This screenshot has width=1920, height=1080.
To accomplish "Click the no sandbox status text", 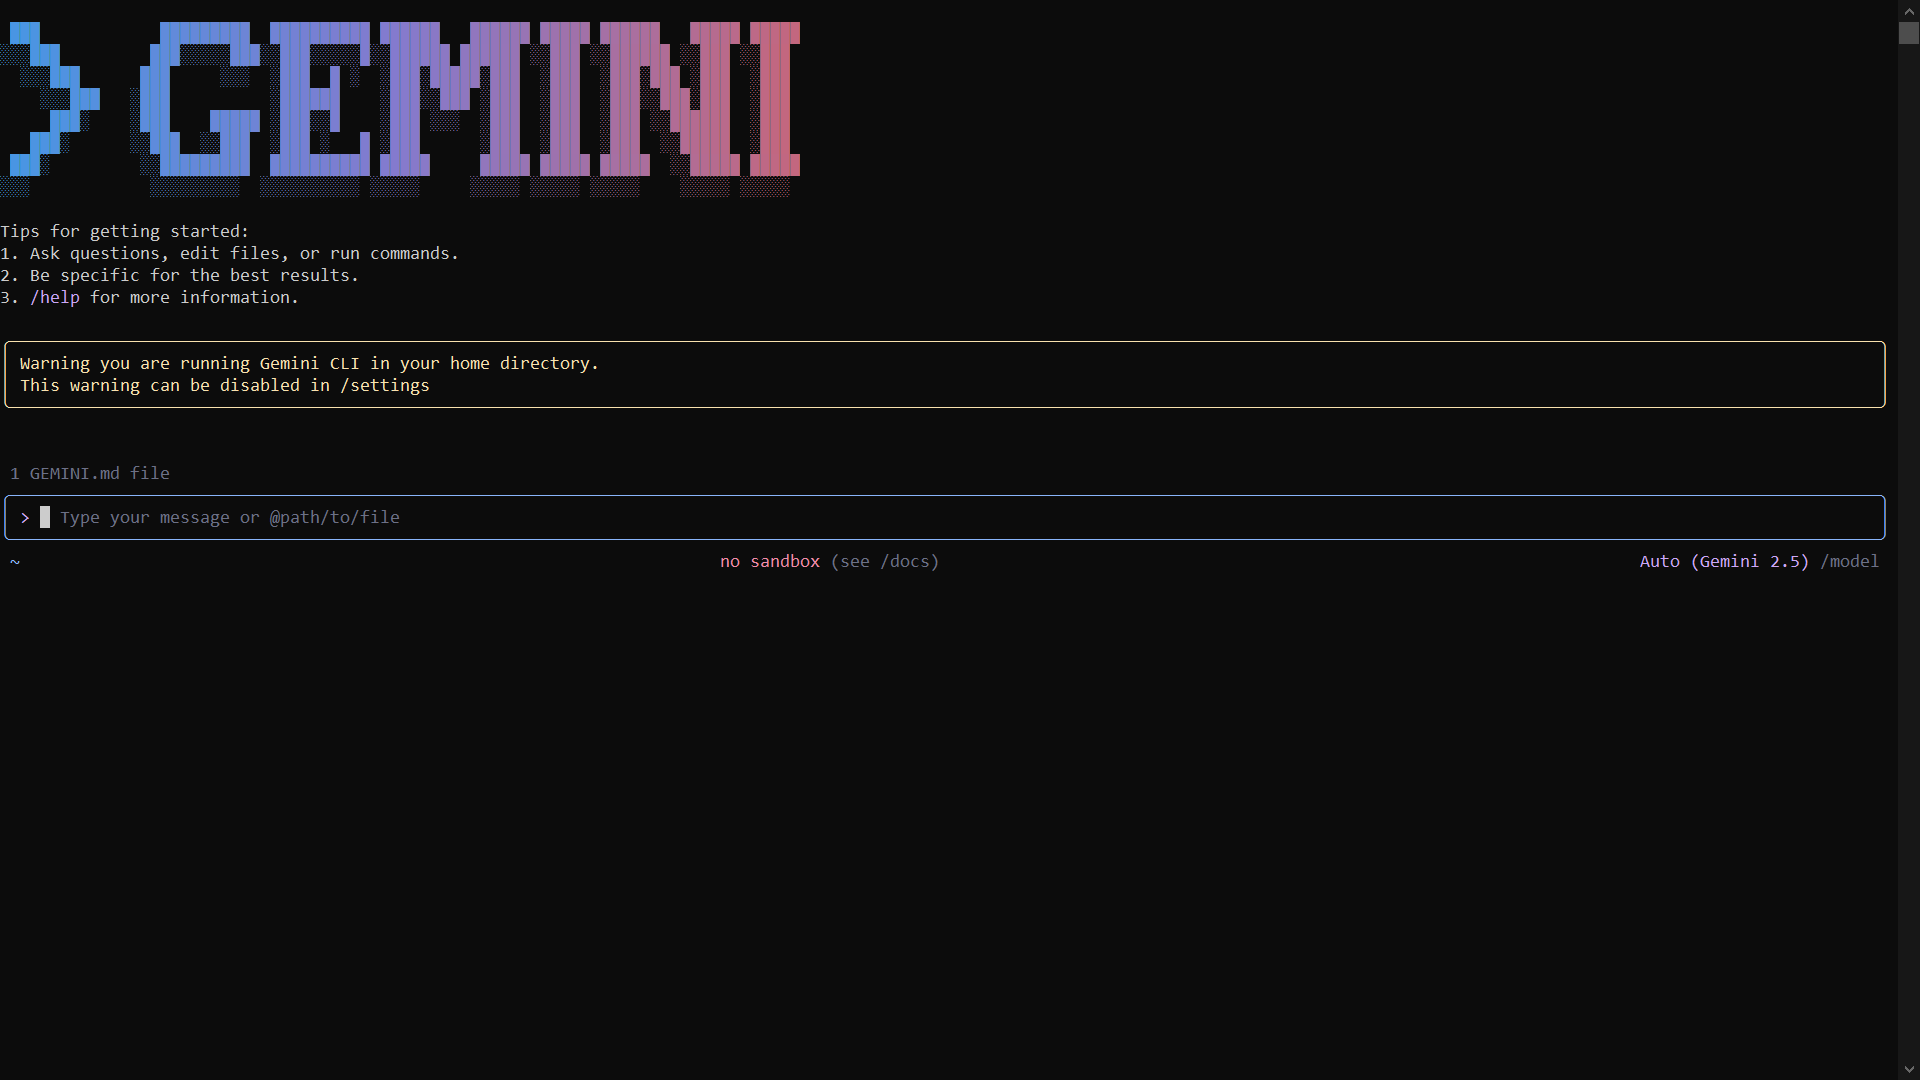I will pos(769,561).
